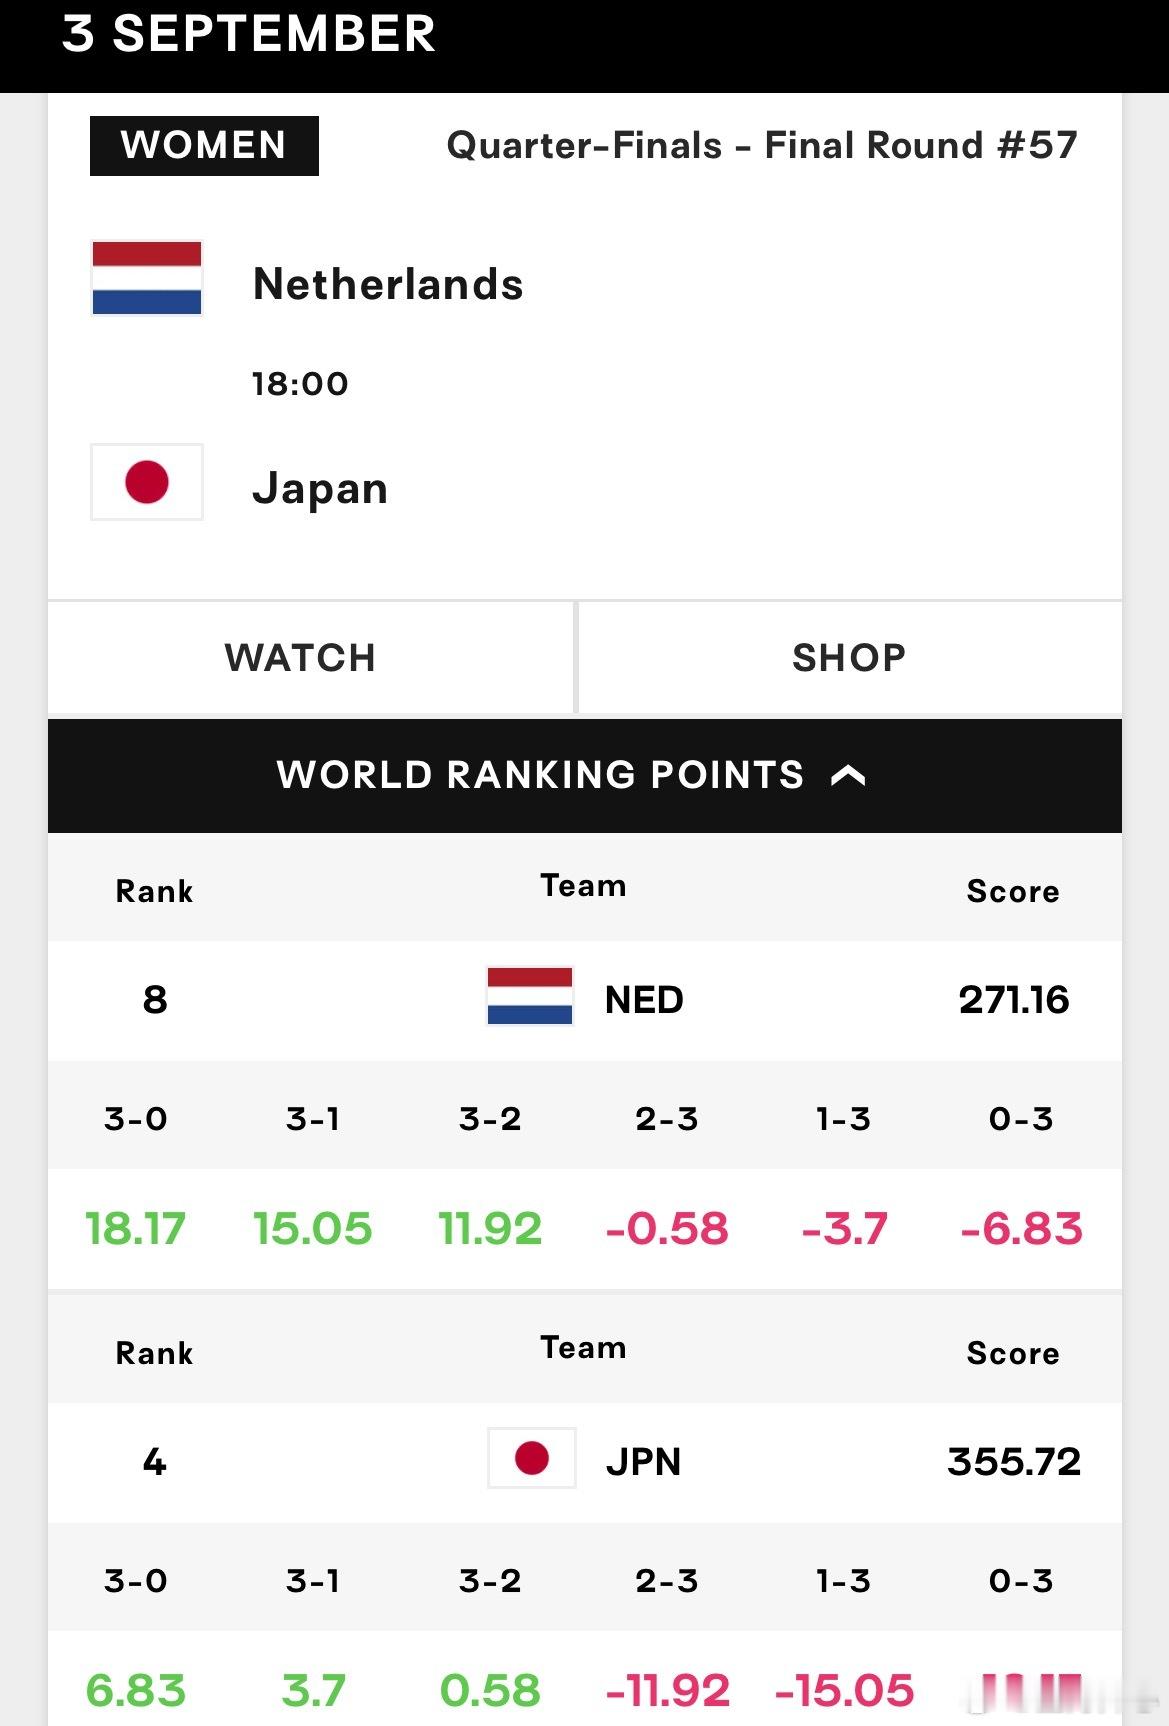Open the Netherlands team name link
The width and height of the screenshot is (1169, 1726).
tap(388, 284)
